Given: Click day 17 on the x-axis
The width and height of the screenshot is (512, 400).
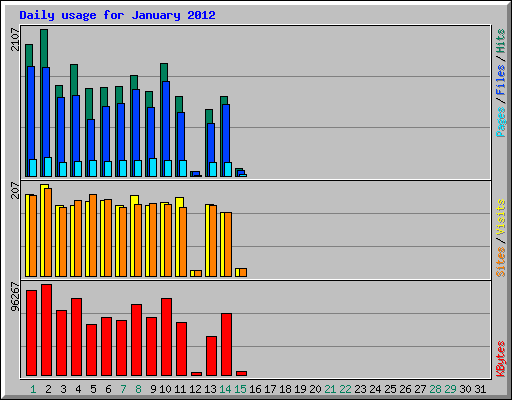Looking at the screenshot, I should [x=270, y=389].
